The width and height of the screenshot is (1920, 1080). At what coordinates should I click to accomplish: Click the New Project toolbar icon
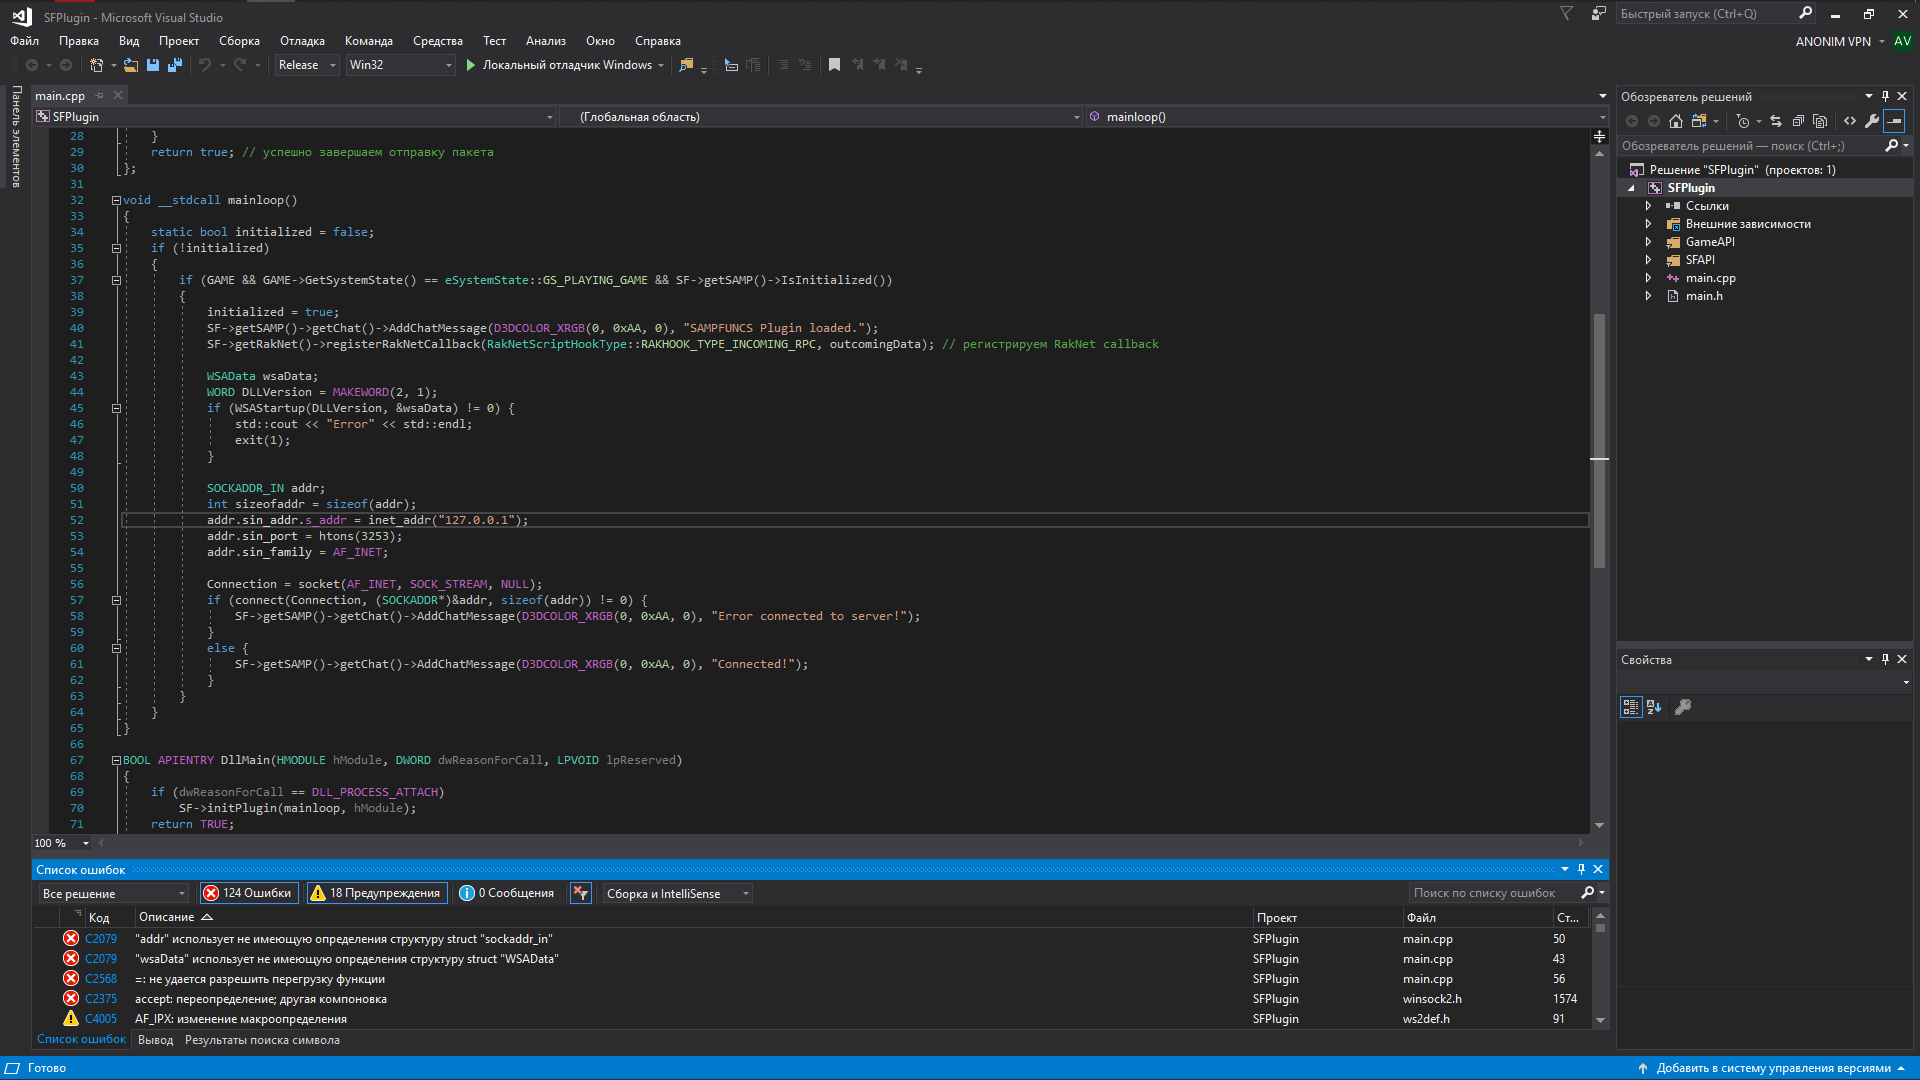[x=96, y=65]
